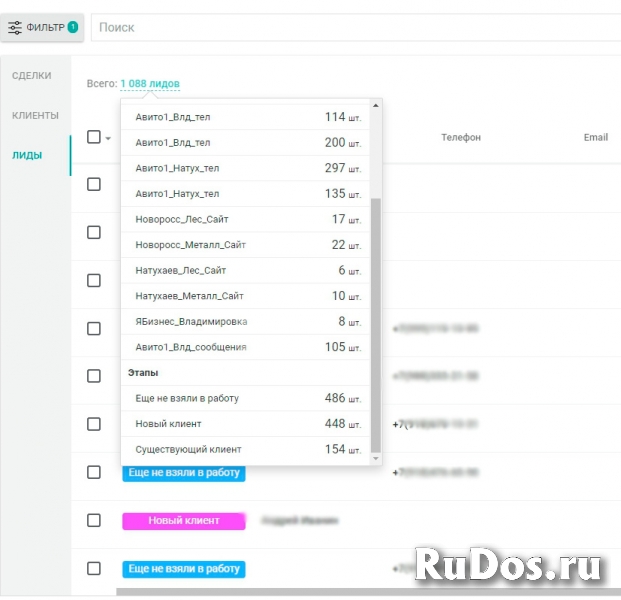The image size is (621, 600).
Task: Switch to the Клиенты tab
Action: (35, 115)
